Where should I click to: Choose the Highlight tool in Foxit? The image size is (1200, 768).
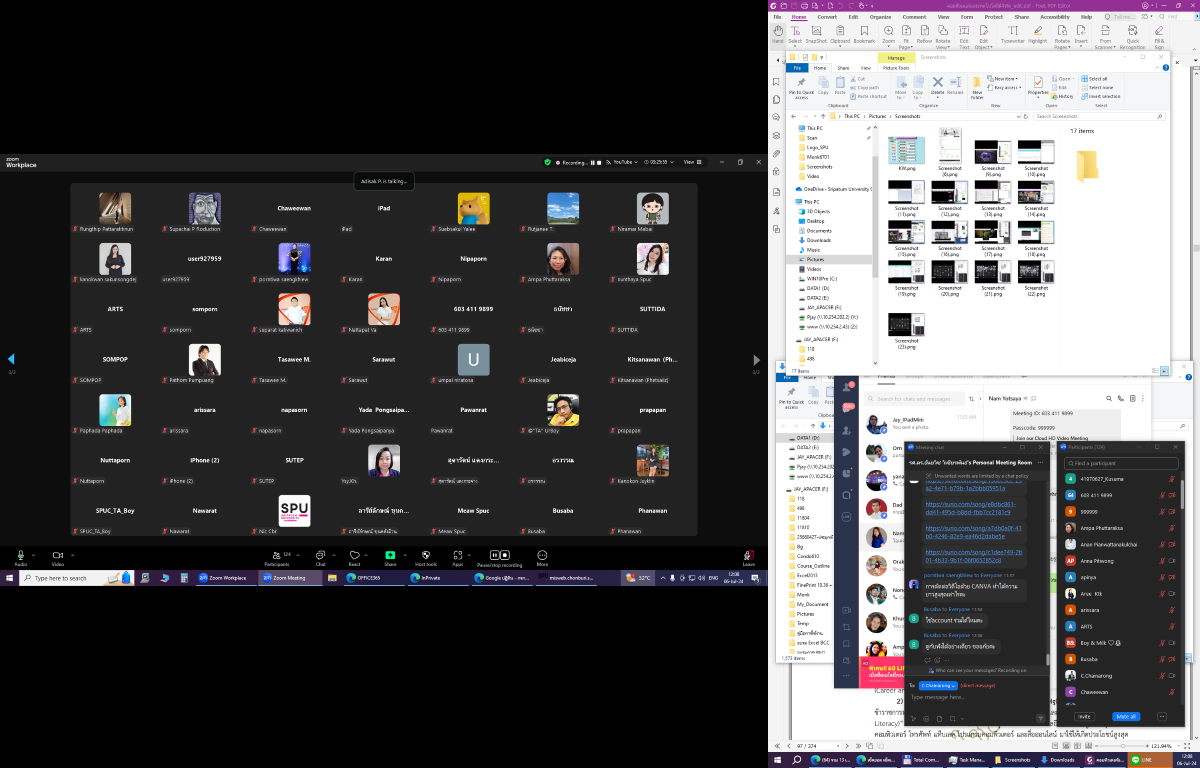(x=1038, y=35)
